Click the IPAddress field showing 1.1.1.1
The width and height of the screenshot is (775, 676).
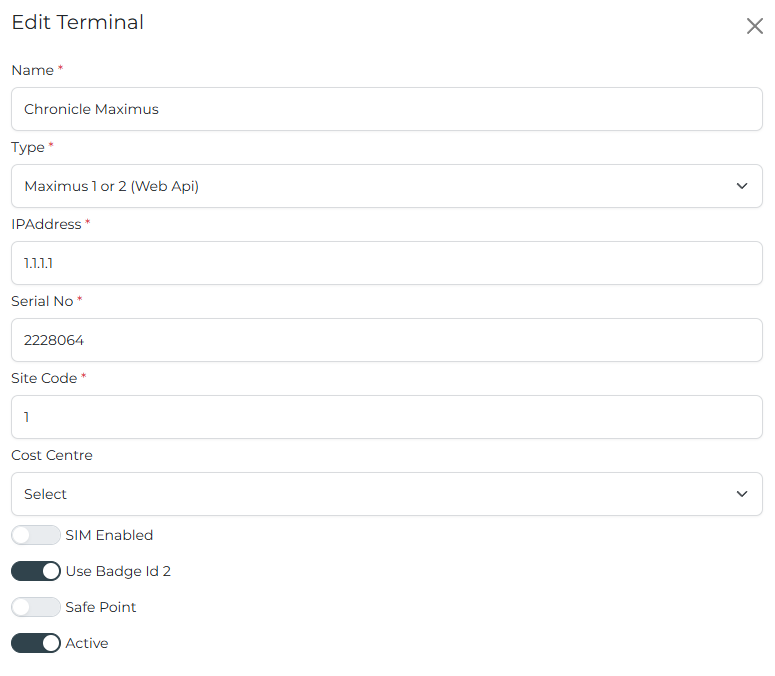pyautogui.click(x=387, y=263)
